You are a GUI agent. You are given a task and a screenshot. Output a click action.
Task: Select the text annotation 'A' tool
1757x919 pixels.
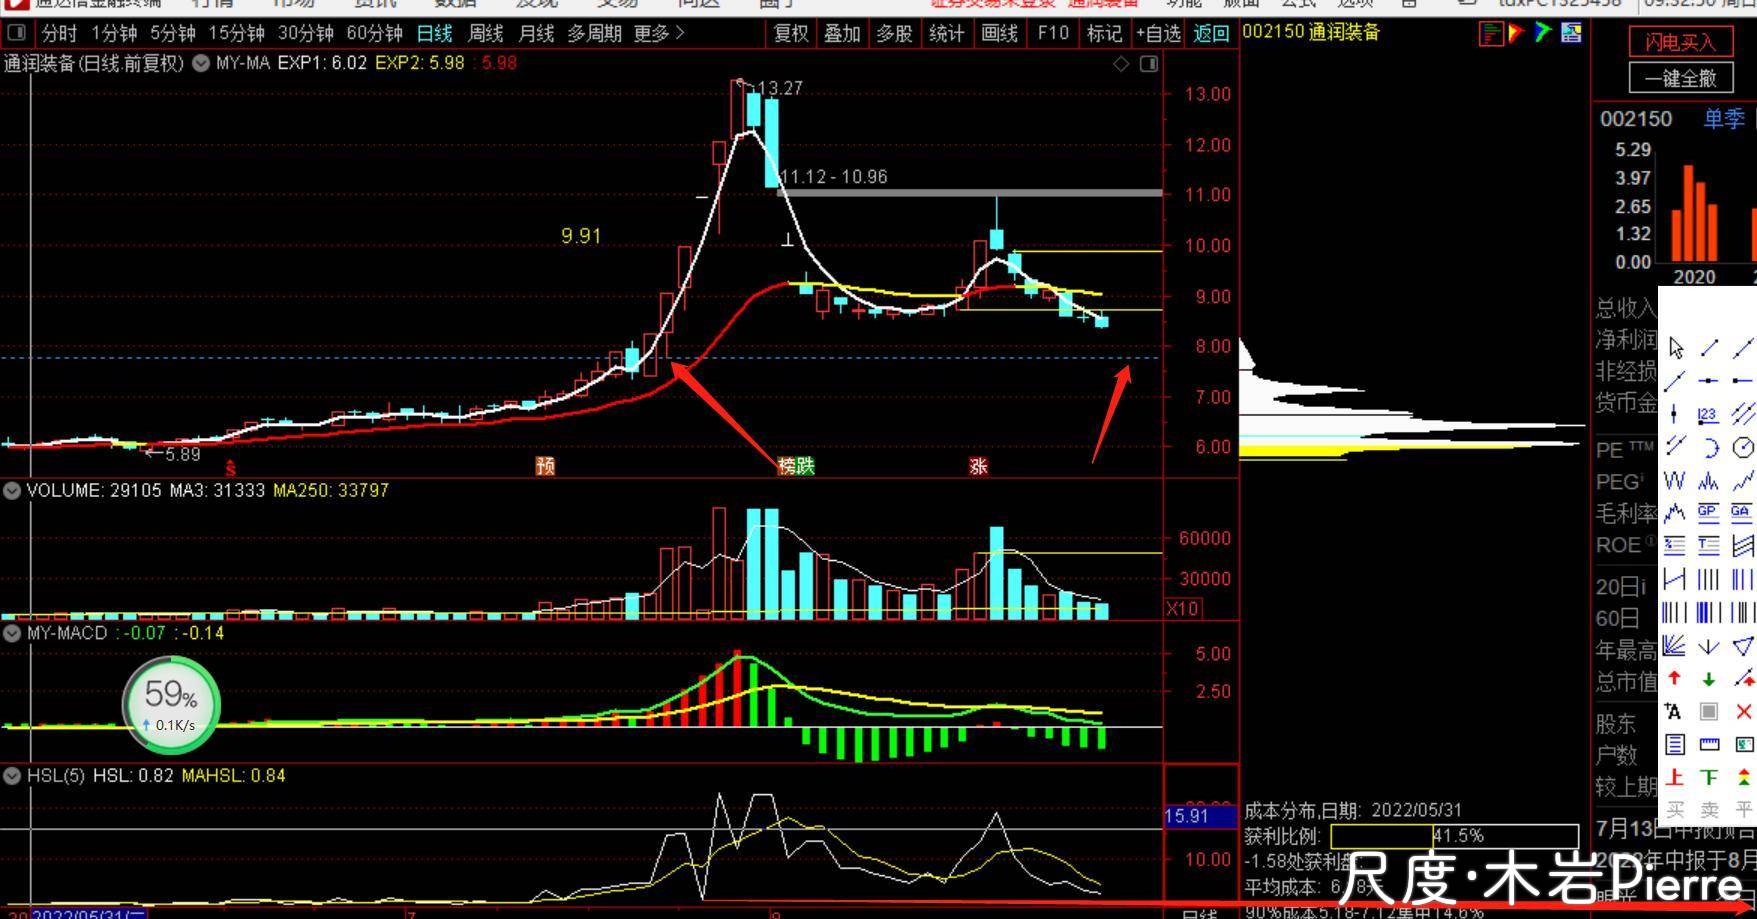tap(1673, 712)
